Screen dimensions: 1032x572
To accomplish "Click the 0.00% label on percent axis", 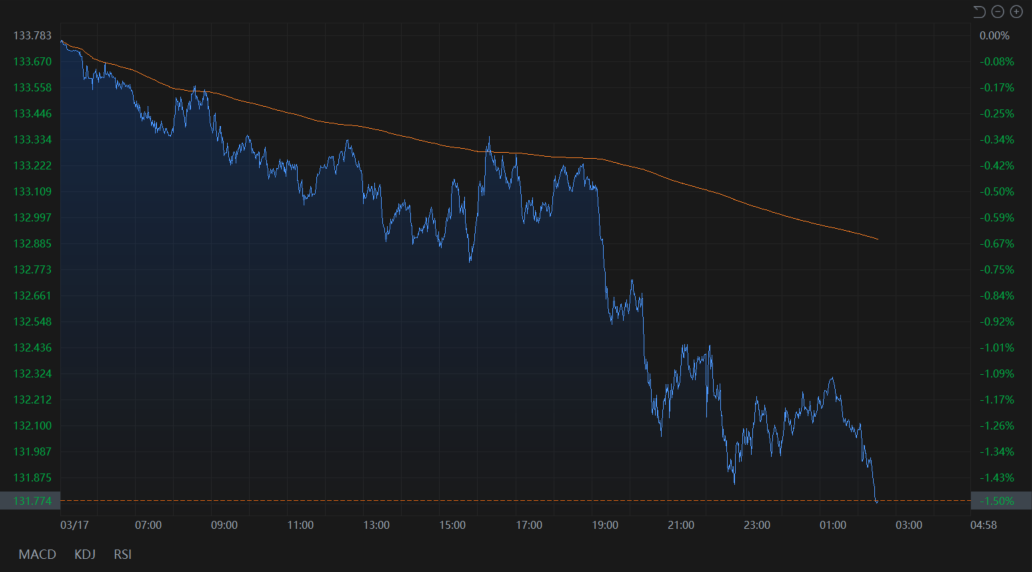I will click(994, 36).
